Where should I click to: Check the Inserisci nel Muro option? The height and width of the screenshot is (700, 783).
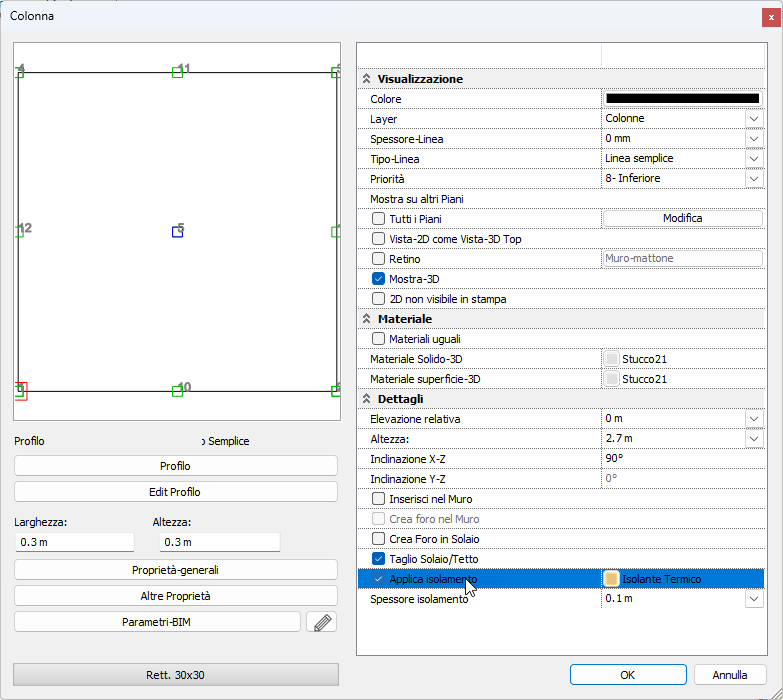(379, 499)
